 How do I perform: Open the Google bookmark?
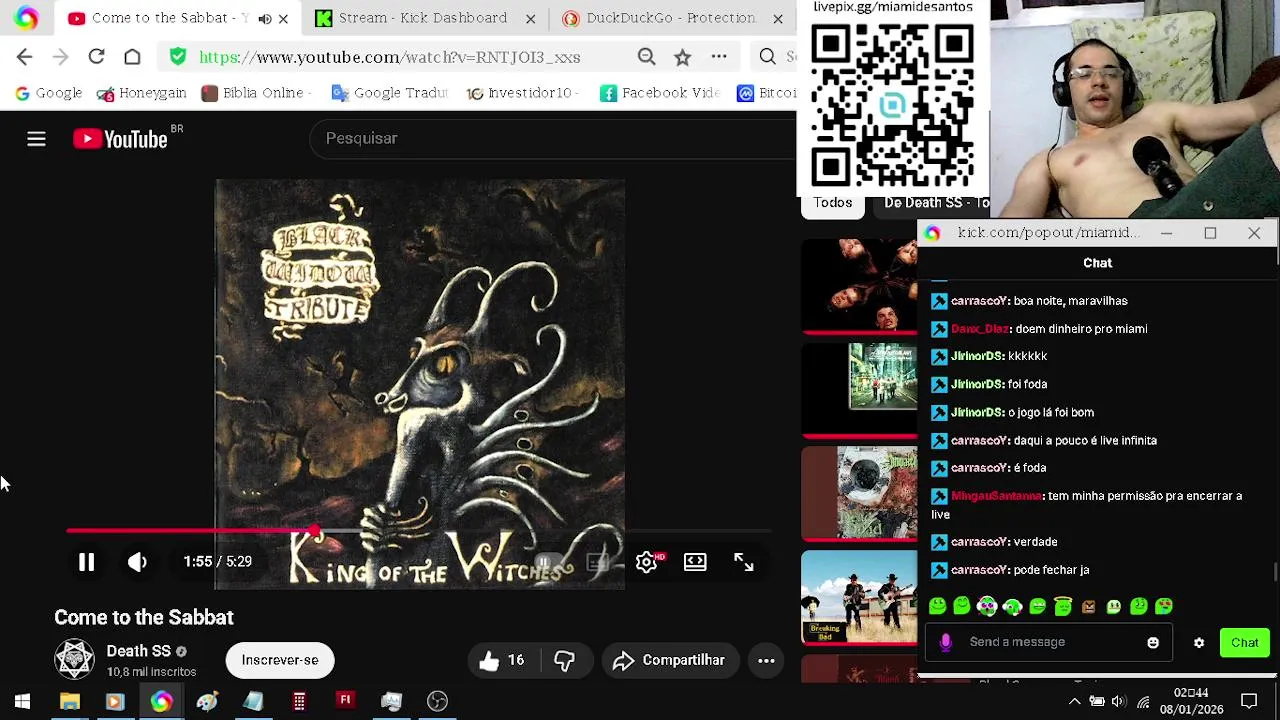click(x=48, y=93)
